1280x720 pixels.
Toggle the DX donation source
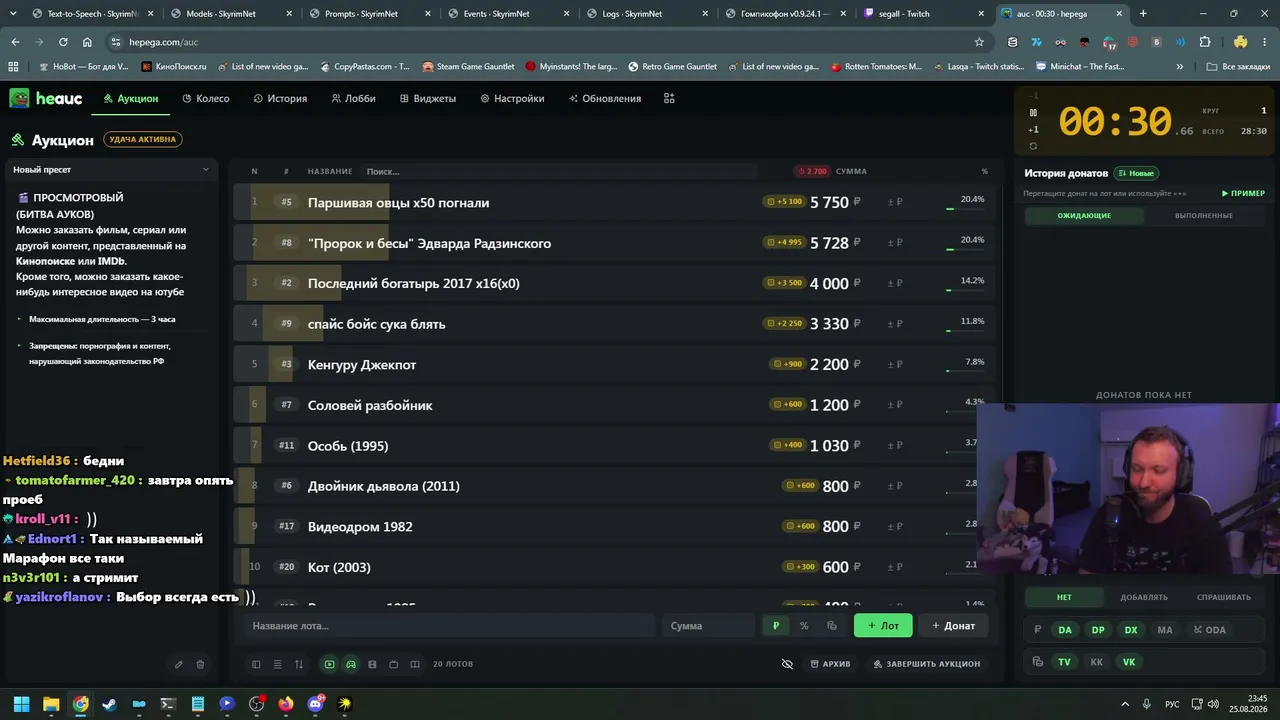click(x=1131, y=630)
